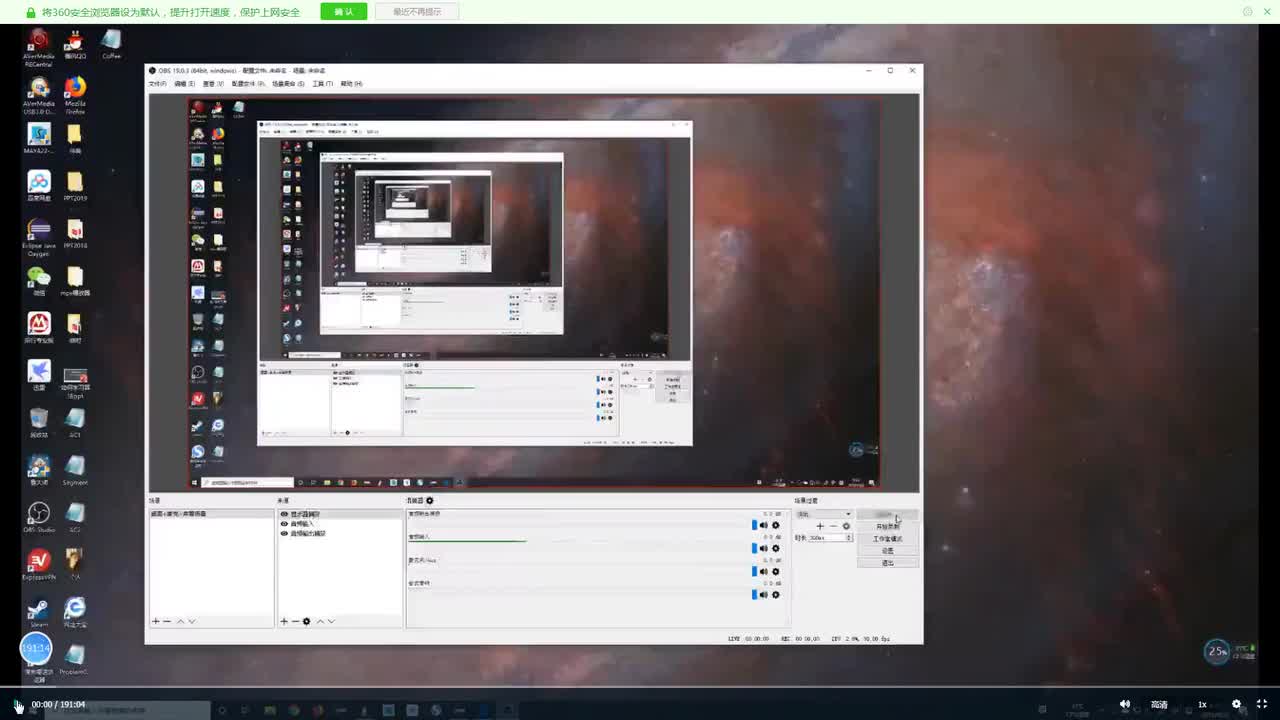The width and height of the screenshot is (1280, 720).
Task: Open the 配置文件(P) menu in OBS
Action: coord(248,84)
